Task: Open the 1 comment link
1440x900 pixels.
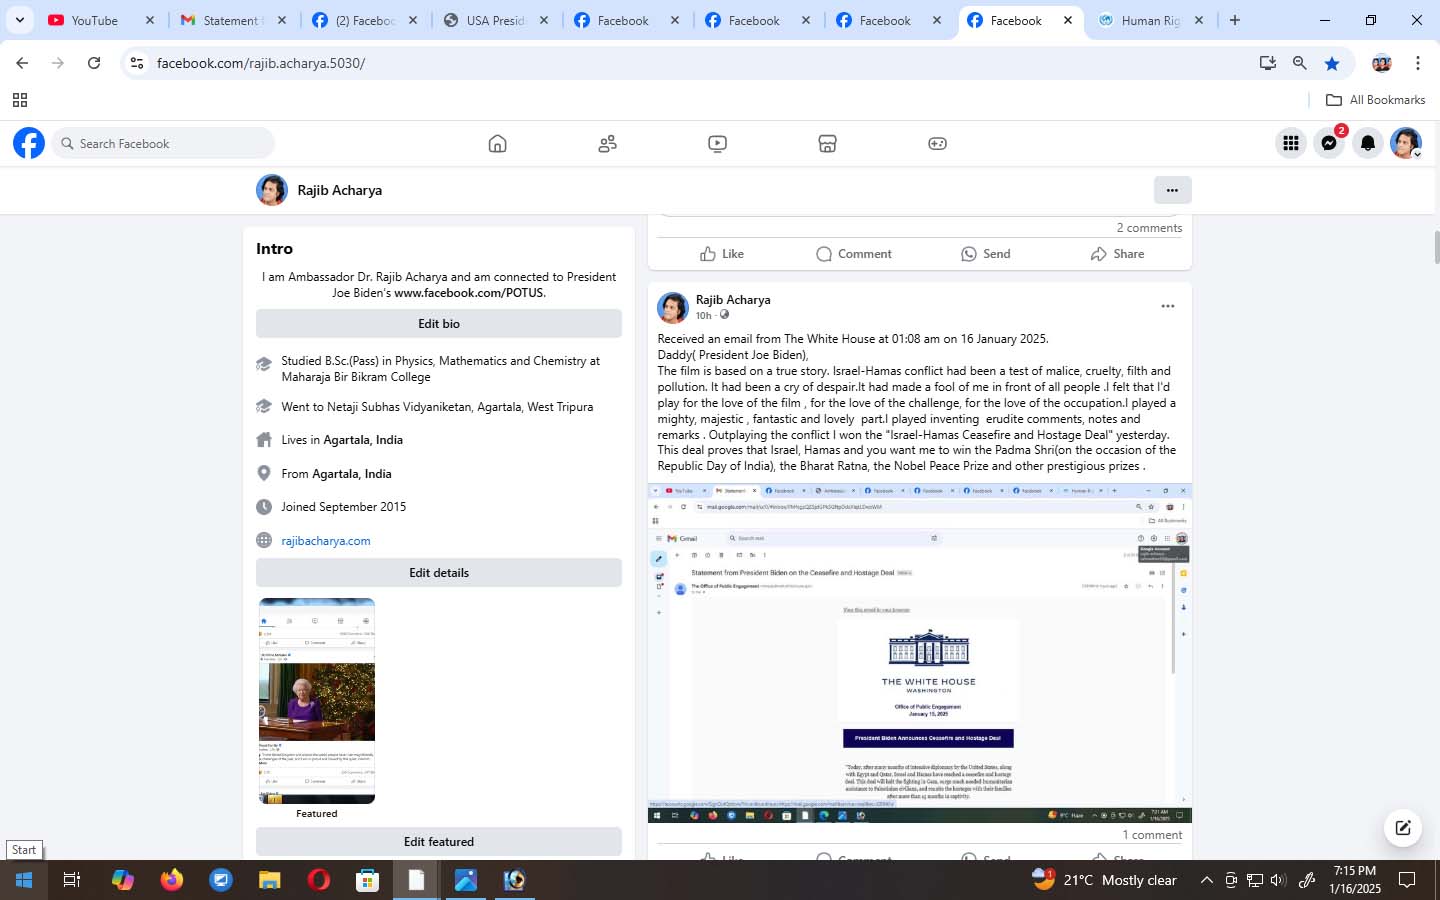Action: point(1152,835)
